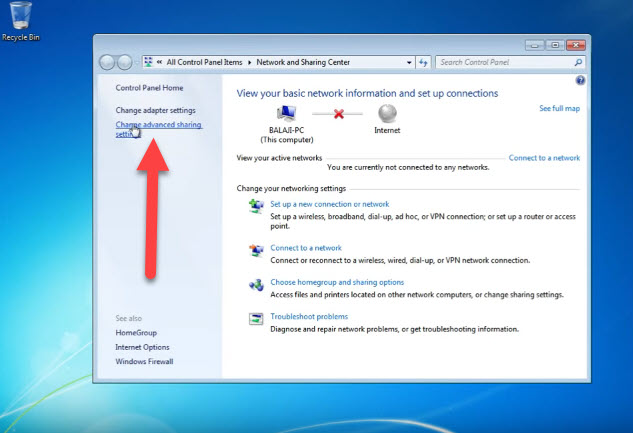Viewport: 633px width, 433px height.
Task: Open Windows Firewall under See also
Action: coord(144,361)
